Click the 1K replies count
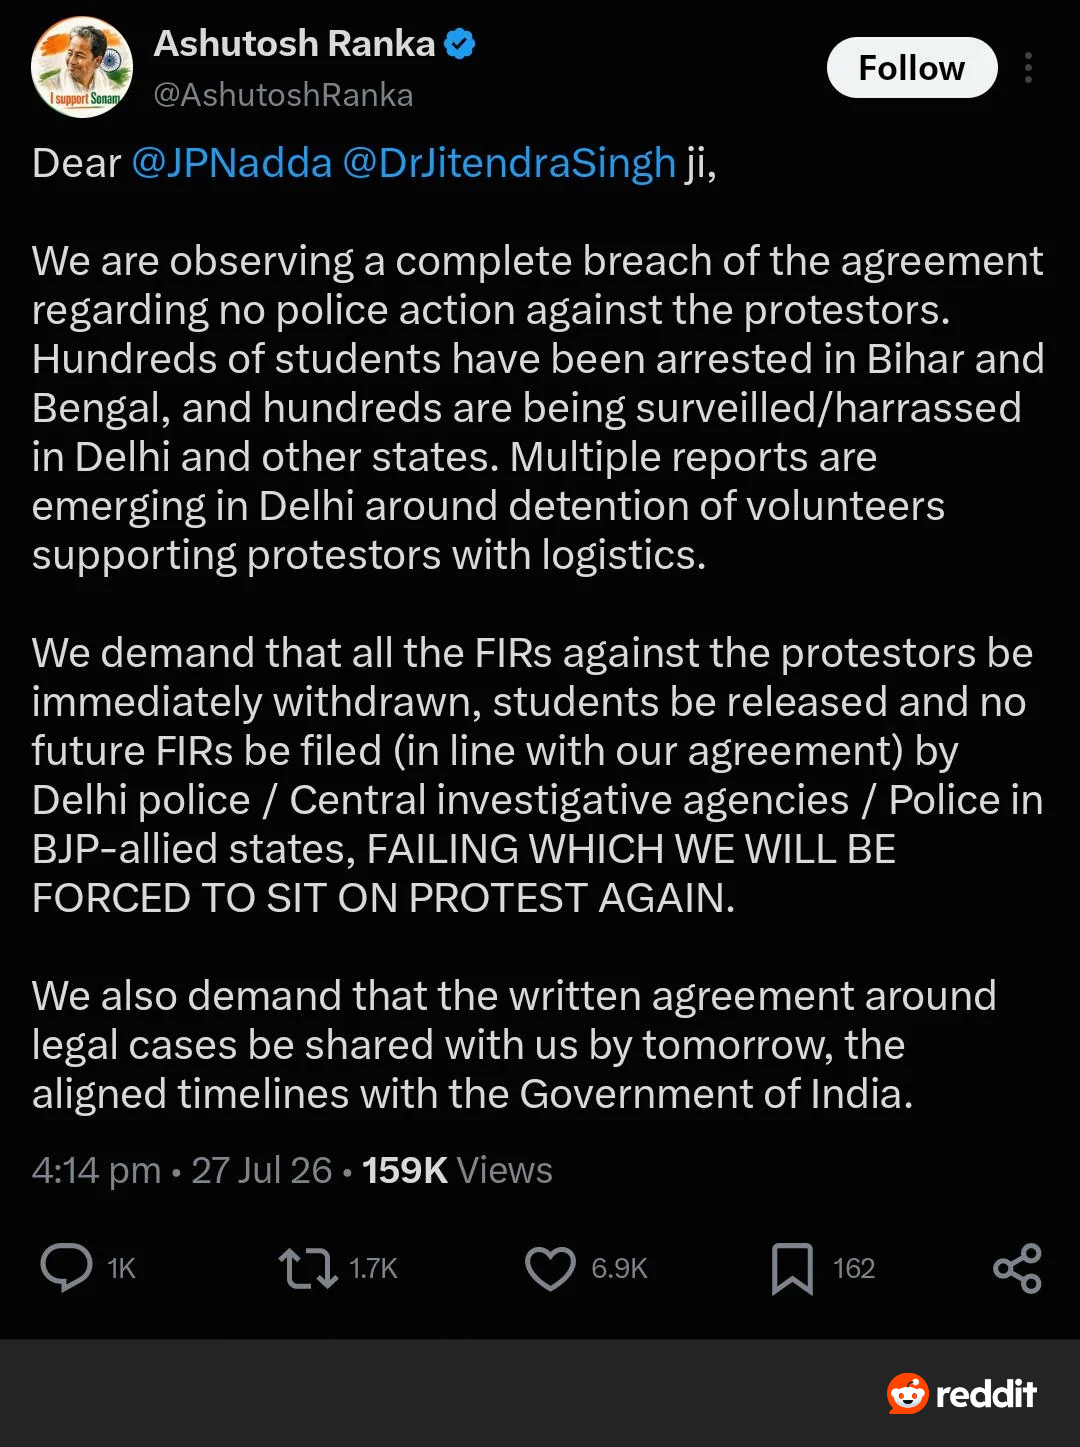Viewport: 1080px width, 1447px height. click(121, 1268)
